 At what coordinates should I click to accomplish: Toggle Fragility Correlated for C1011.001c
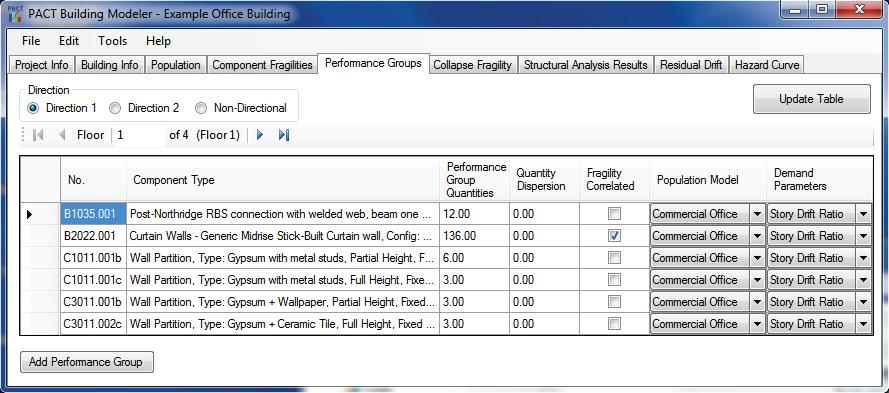[x=614, y=280]
